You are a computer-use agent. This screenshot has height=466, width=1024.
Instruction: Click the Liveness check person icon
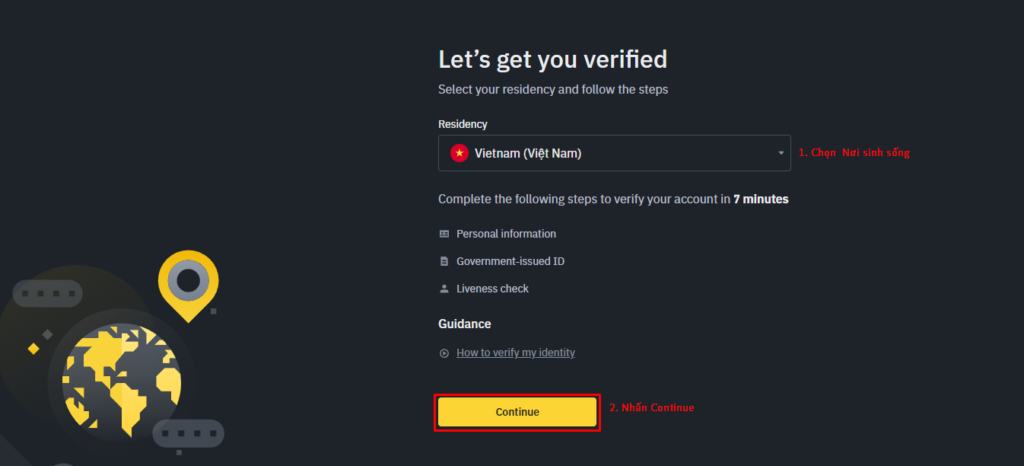click(x=444, y=288)
